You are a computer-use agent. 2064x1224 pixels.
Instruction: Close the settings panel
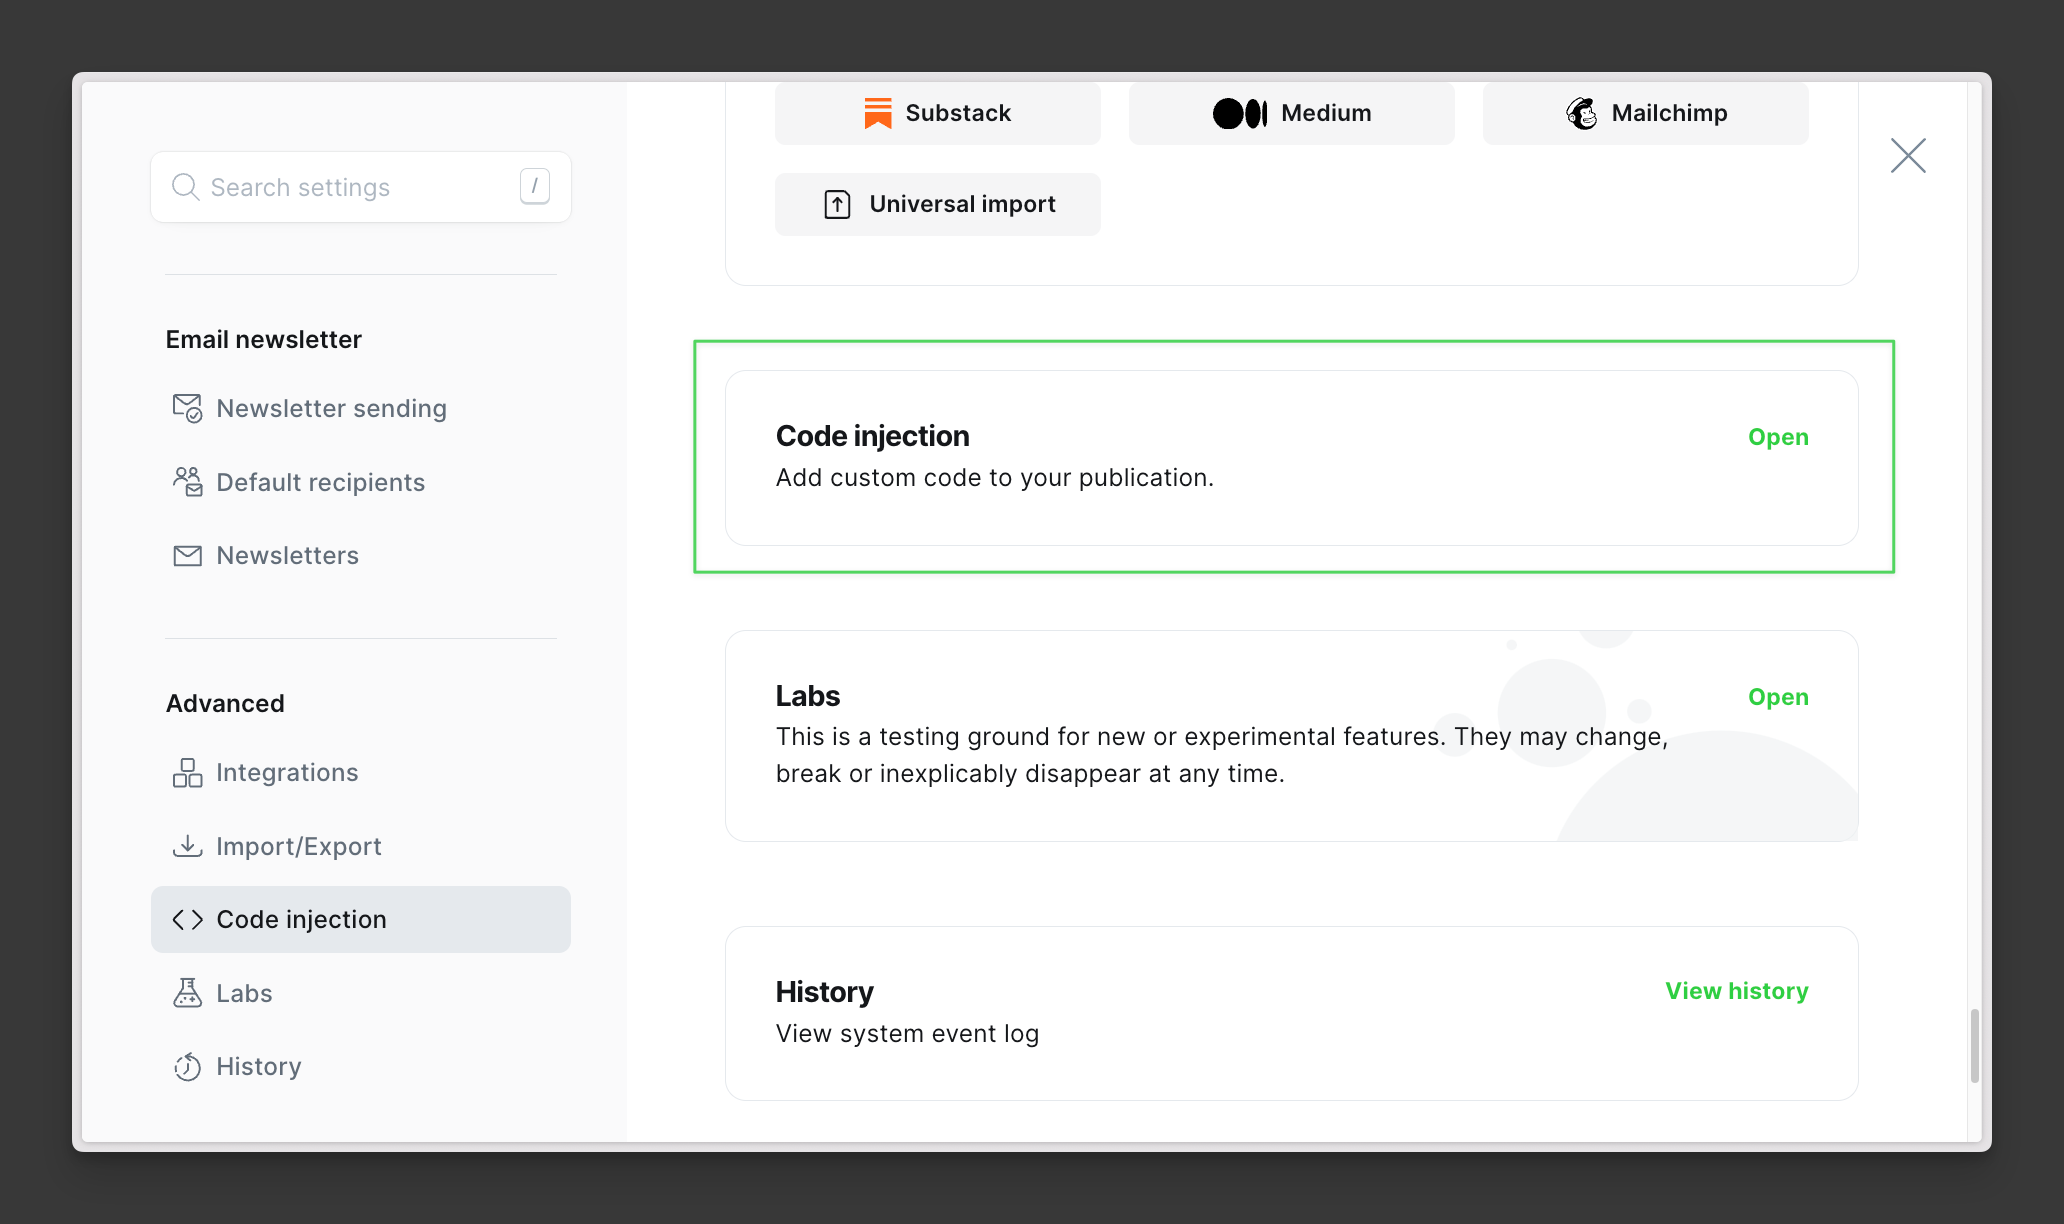1908,155
